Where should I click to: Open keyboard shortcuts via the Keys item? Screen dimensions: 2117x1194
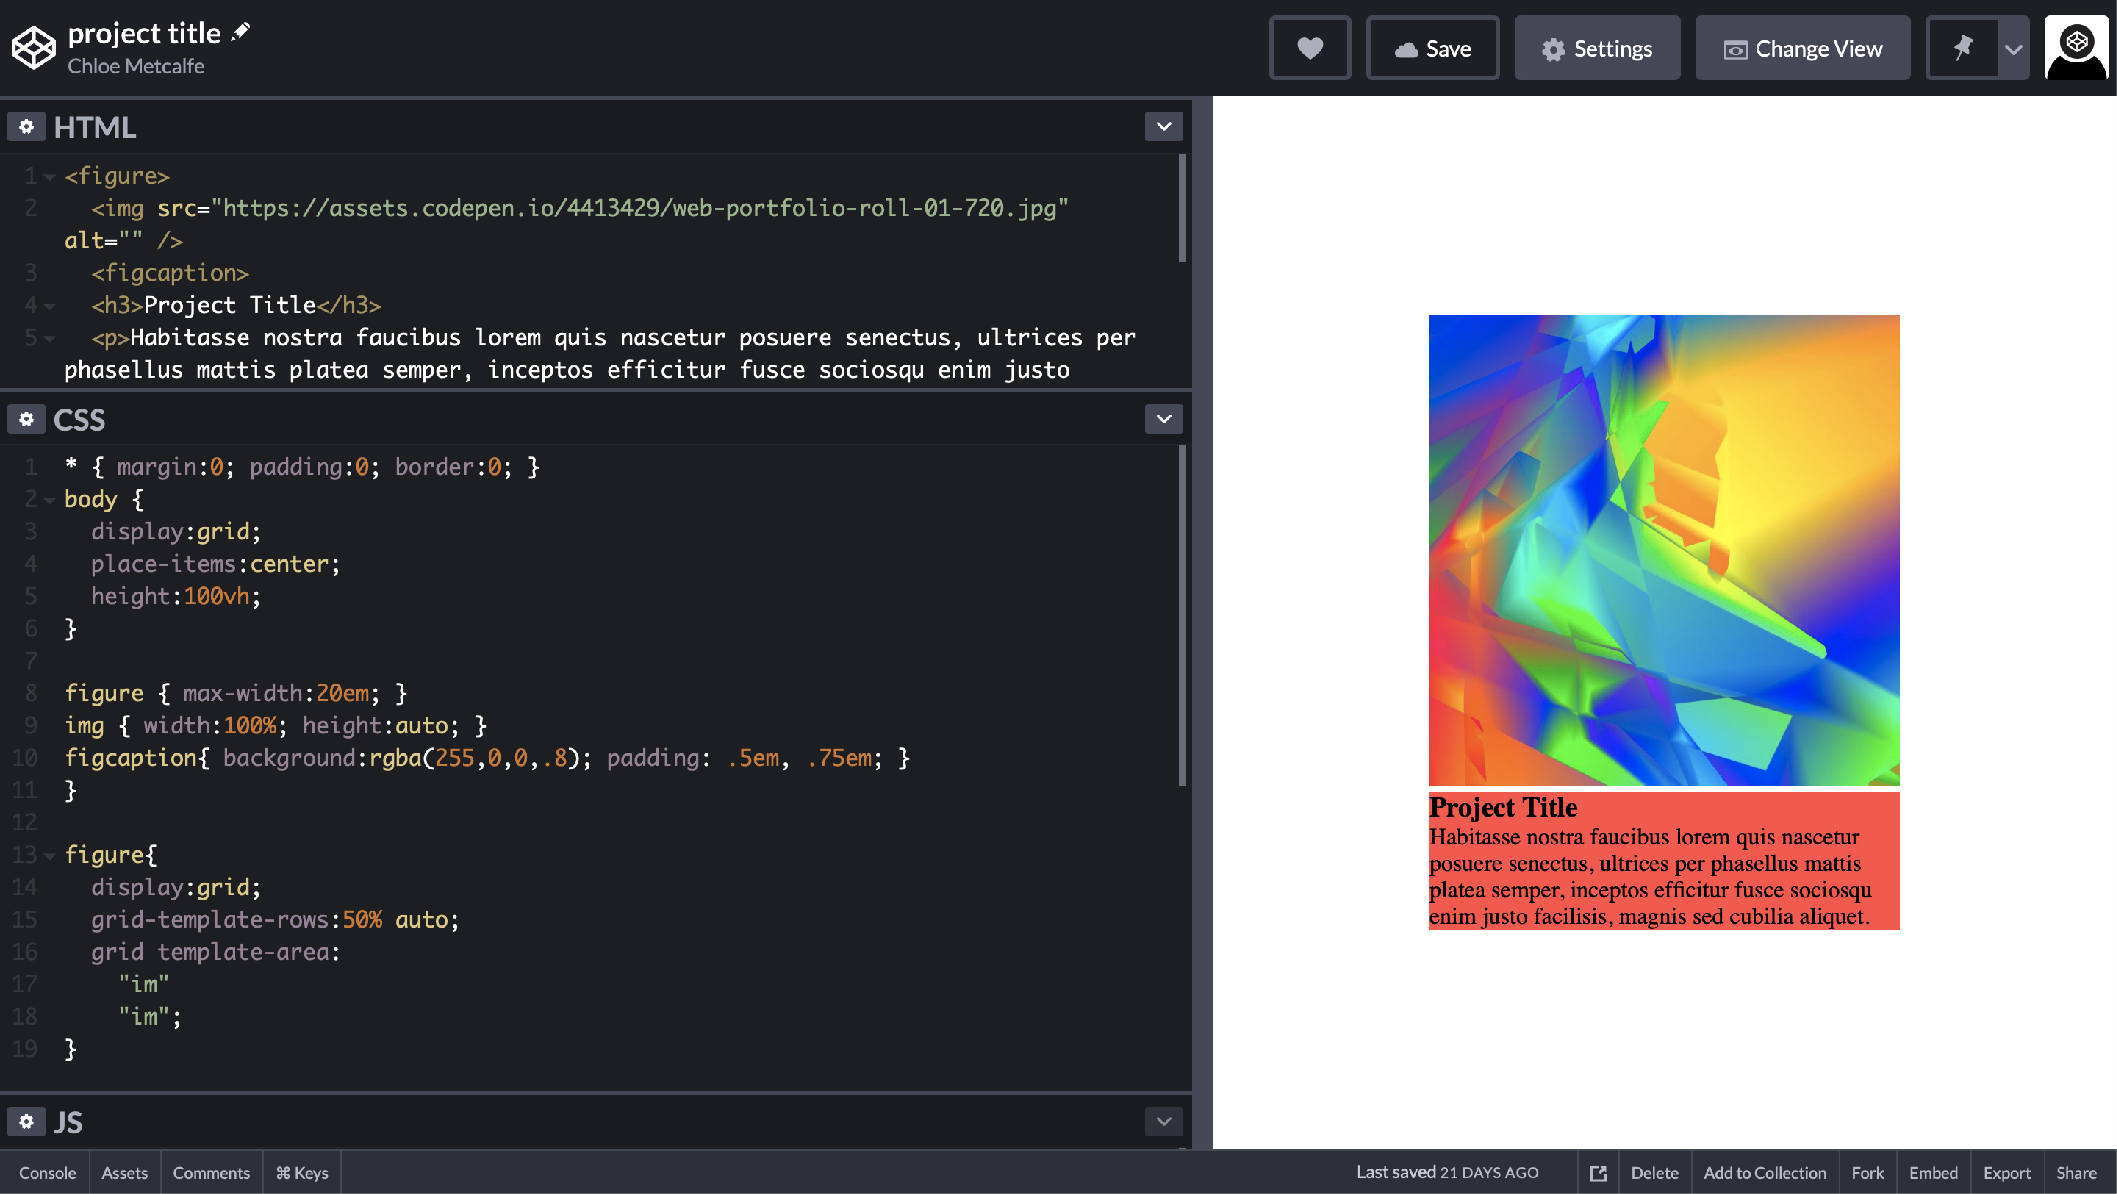pos(302,1172)
